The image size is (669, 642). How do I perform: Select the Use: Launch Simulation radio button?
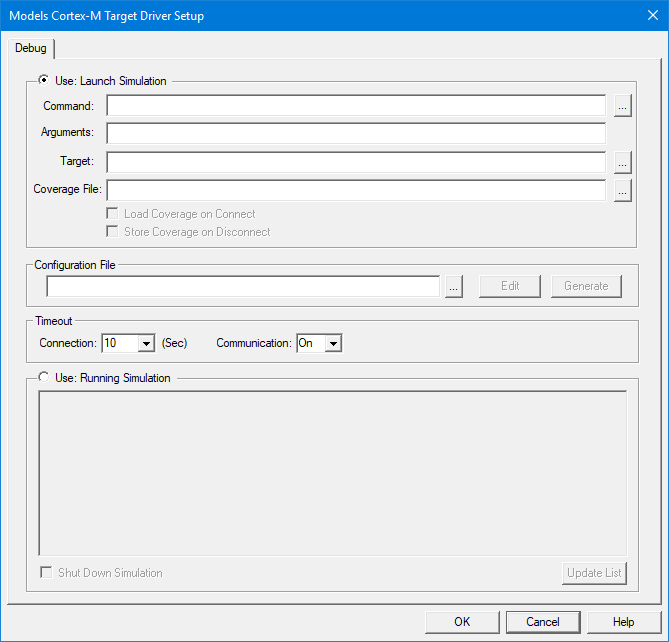point(44,81)
